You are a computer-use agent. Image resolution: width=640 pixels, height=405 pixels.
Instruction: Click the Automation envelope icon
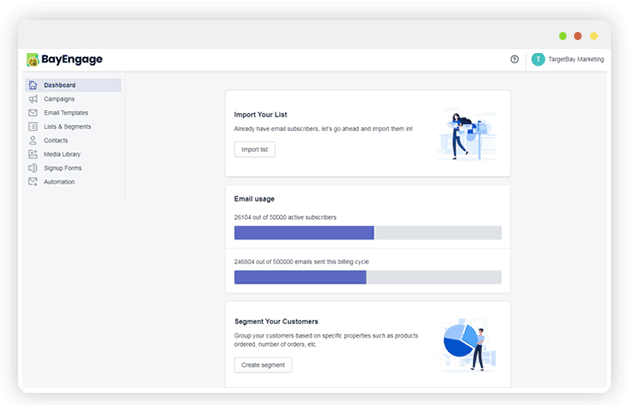pyautogui.click(x=33, y=182)
